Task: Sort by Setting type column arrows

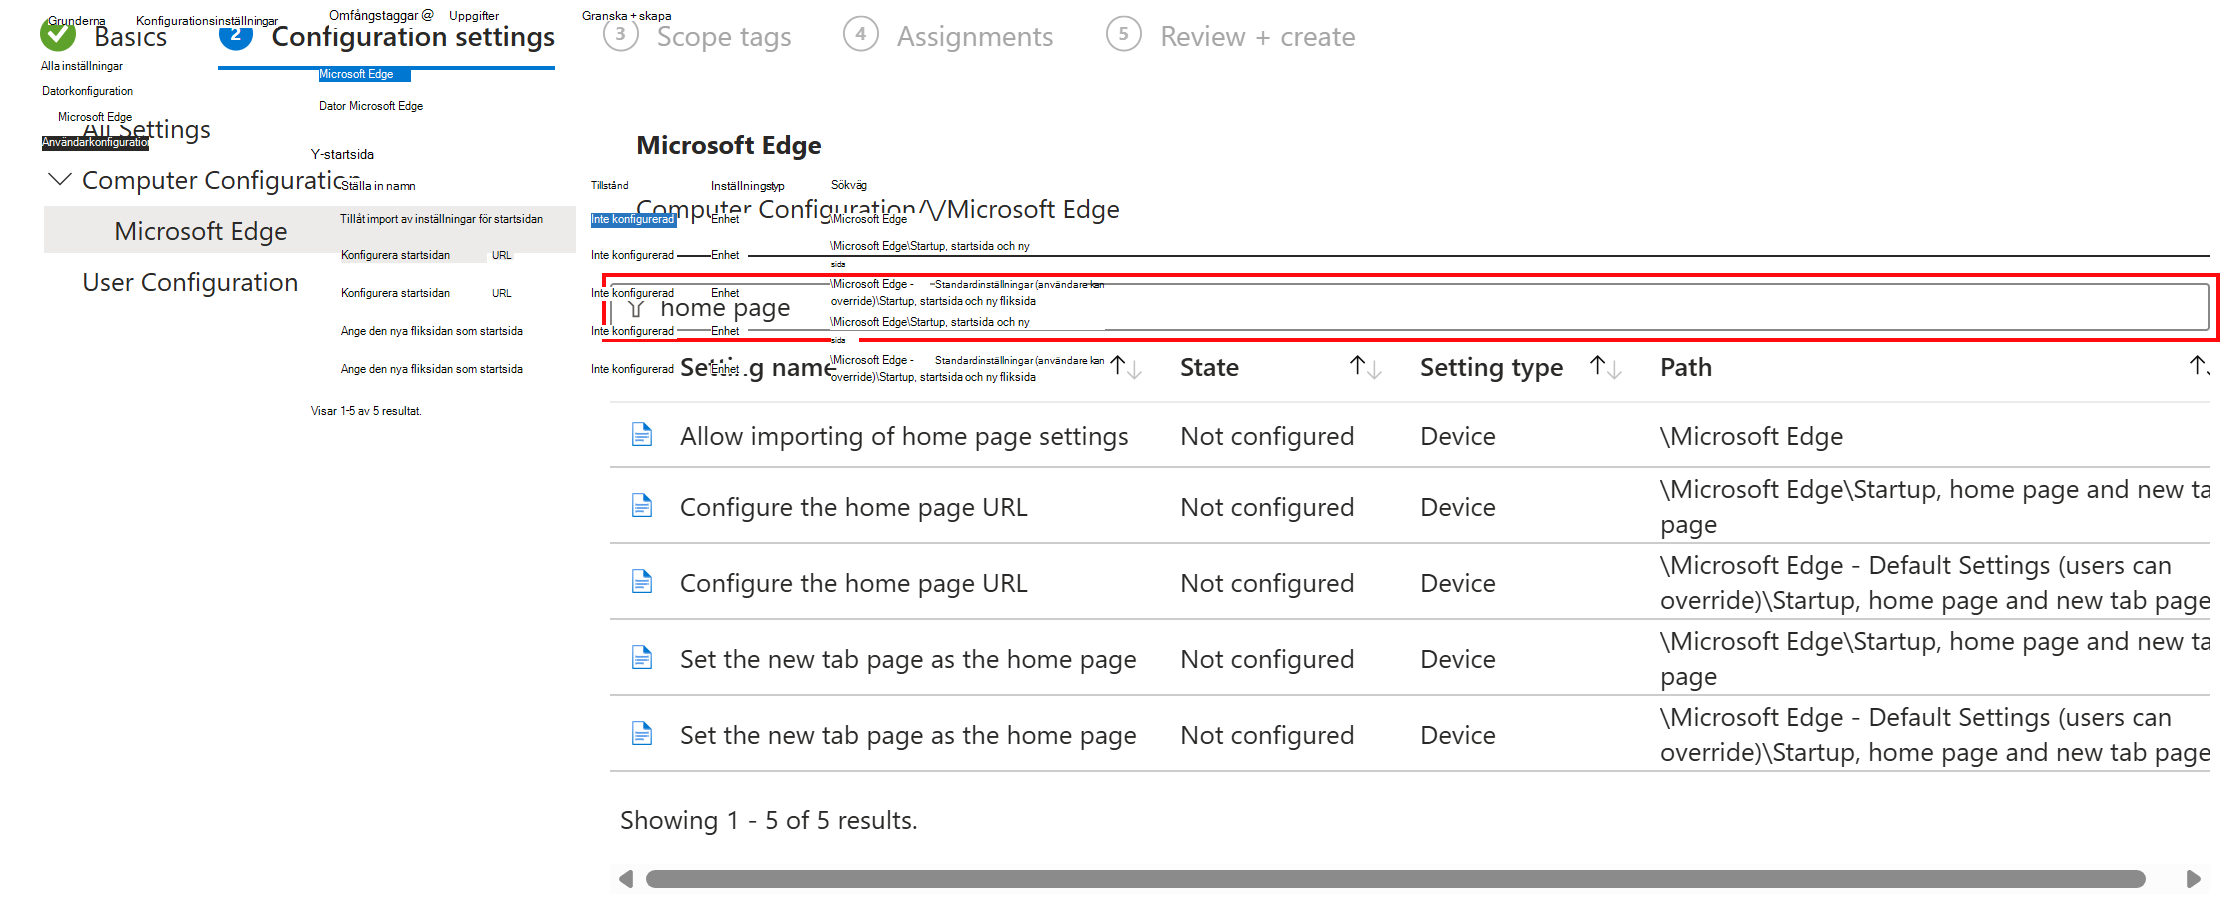Action: tap(1606, 367)
